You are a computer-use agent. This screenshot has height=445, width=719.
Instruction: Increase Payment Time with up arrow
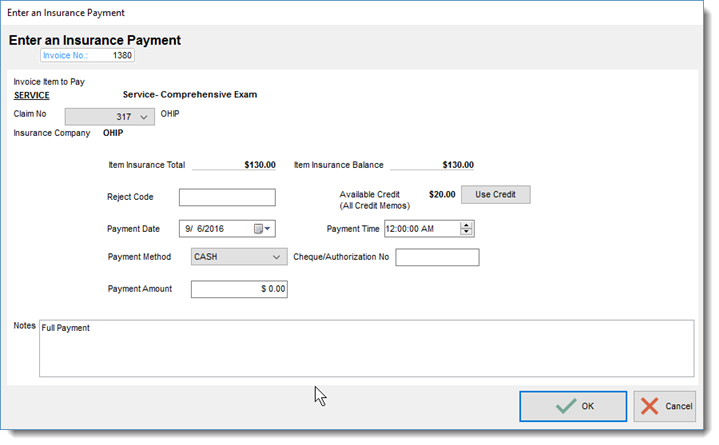[x=466, y=225]
